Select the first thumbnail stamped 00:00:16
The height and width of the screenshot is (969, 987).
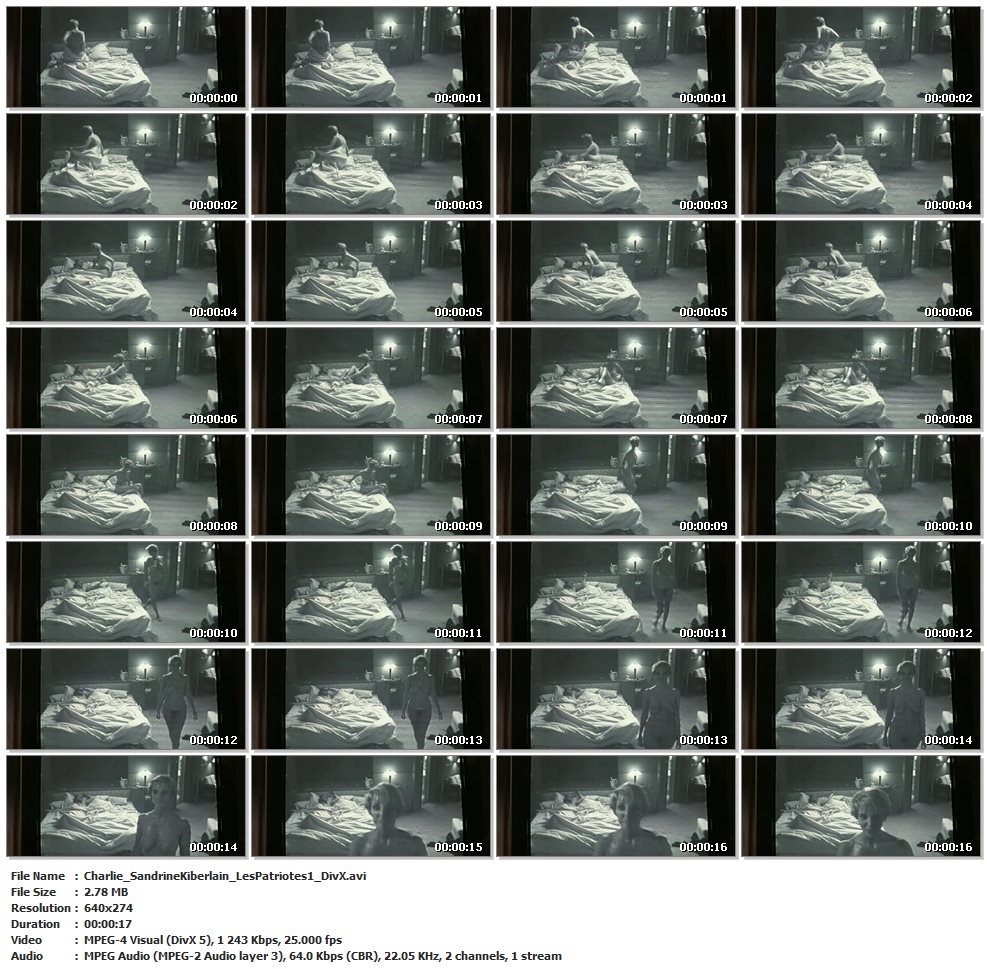tap(616, 807)
